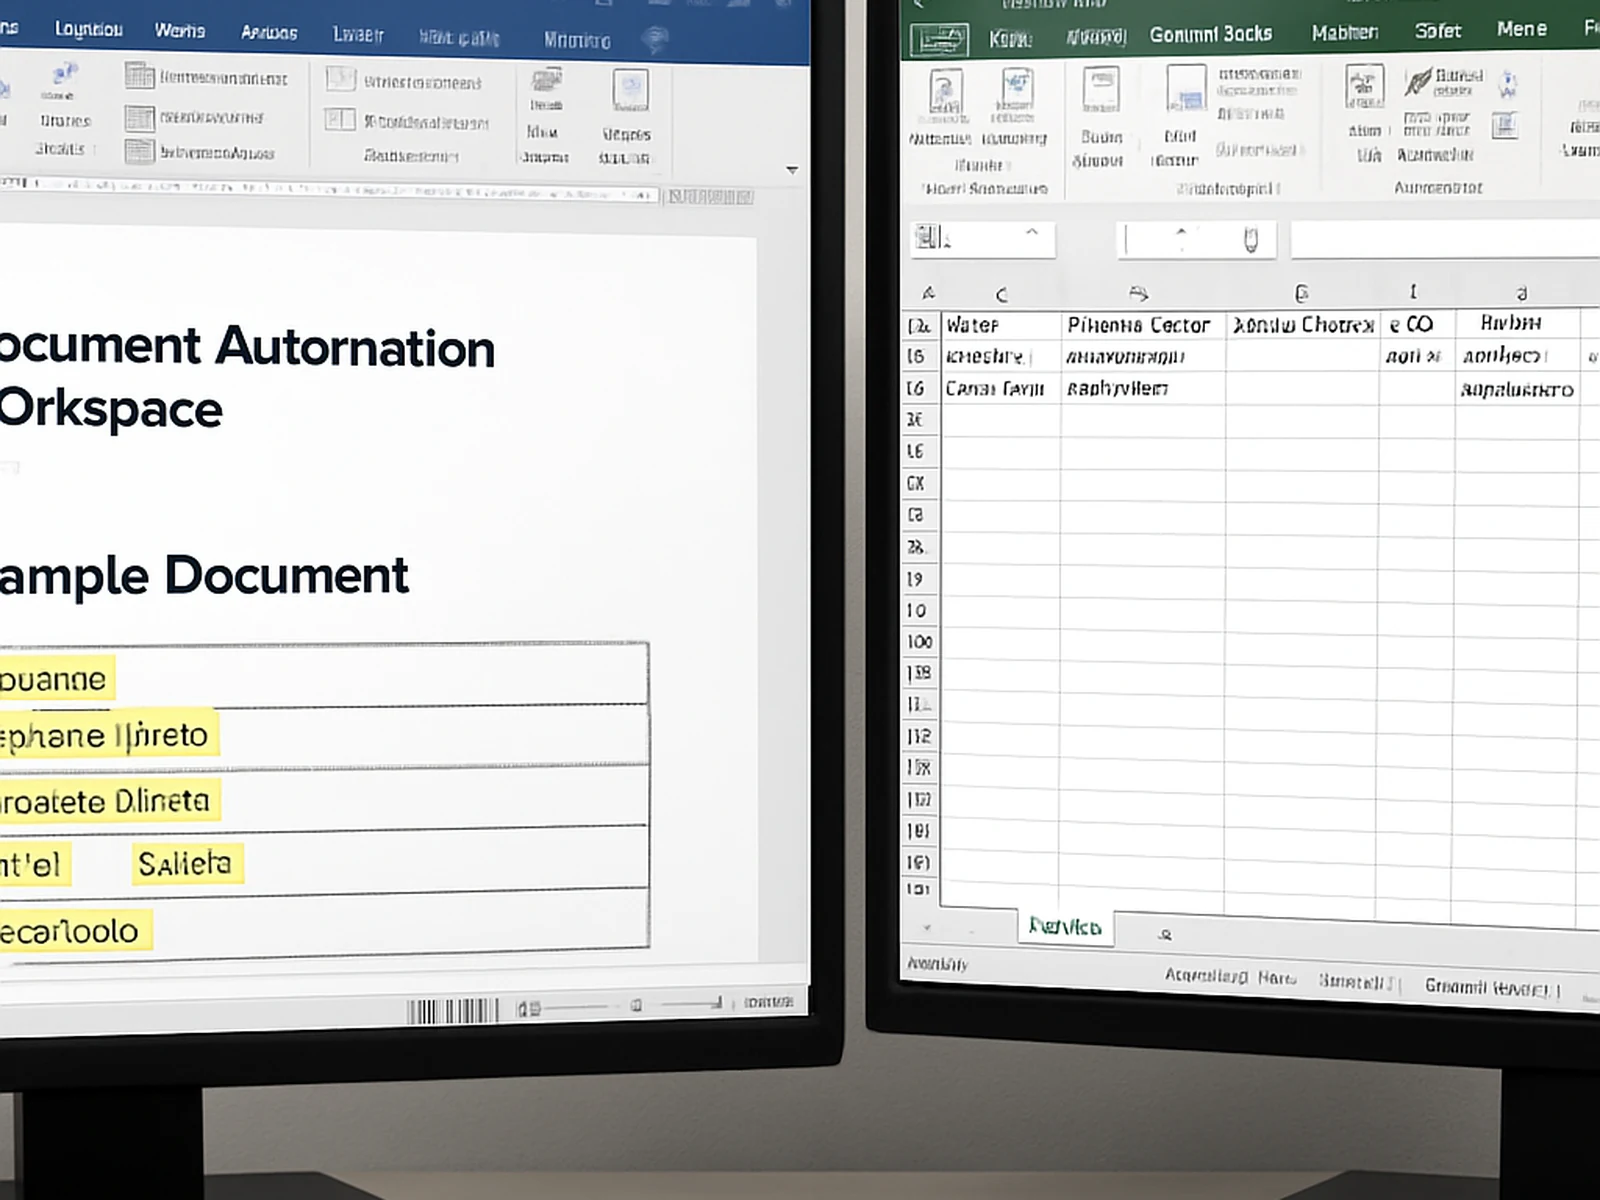This screenshot has height=1200, width=1600.
Task: Click the up caret in formula bar controls
Action: coord(1181,233)
